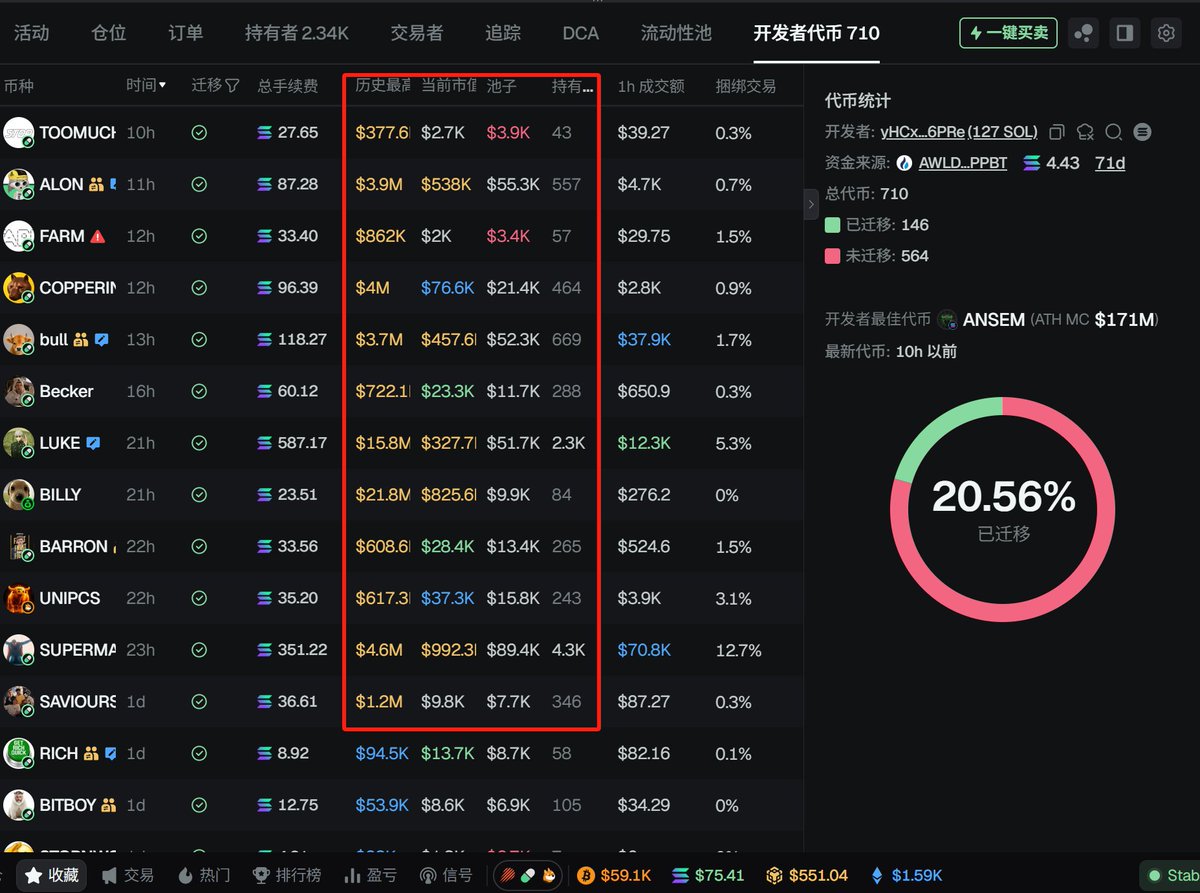Open 收藏 favorites in bottom bar
1200x893 pixels.
point(52,875)
